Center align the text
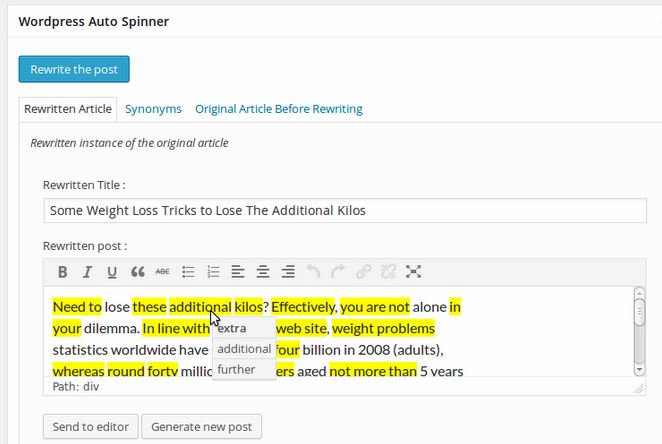The image size is (662, 444). (263, 272)
